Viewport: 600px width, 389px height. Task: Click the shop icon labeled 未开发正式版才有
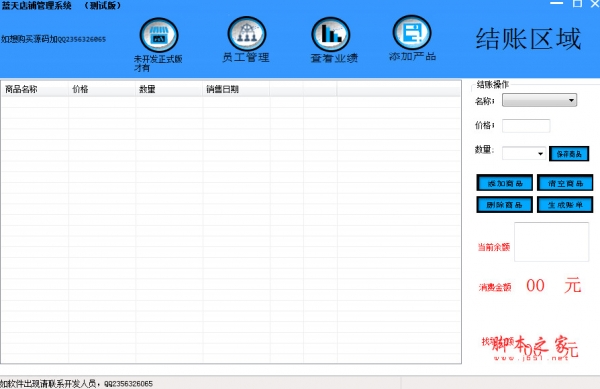click(159, 35)
